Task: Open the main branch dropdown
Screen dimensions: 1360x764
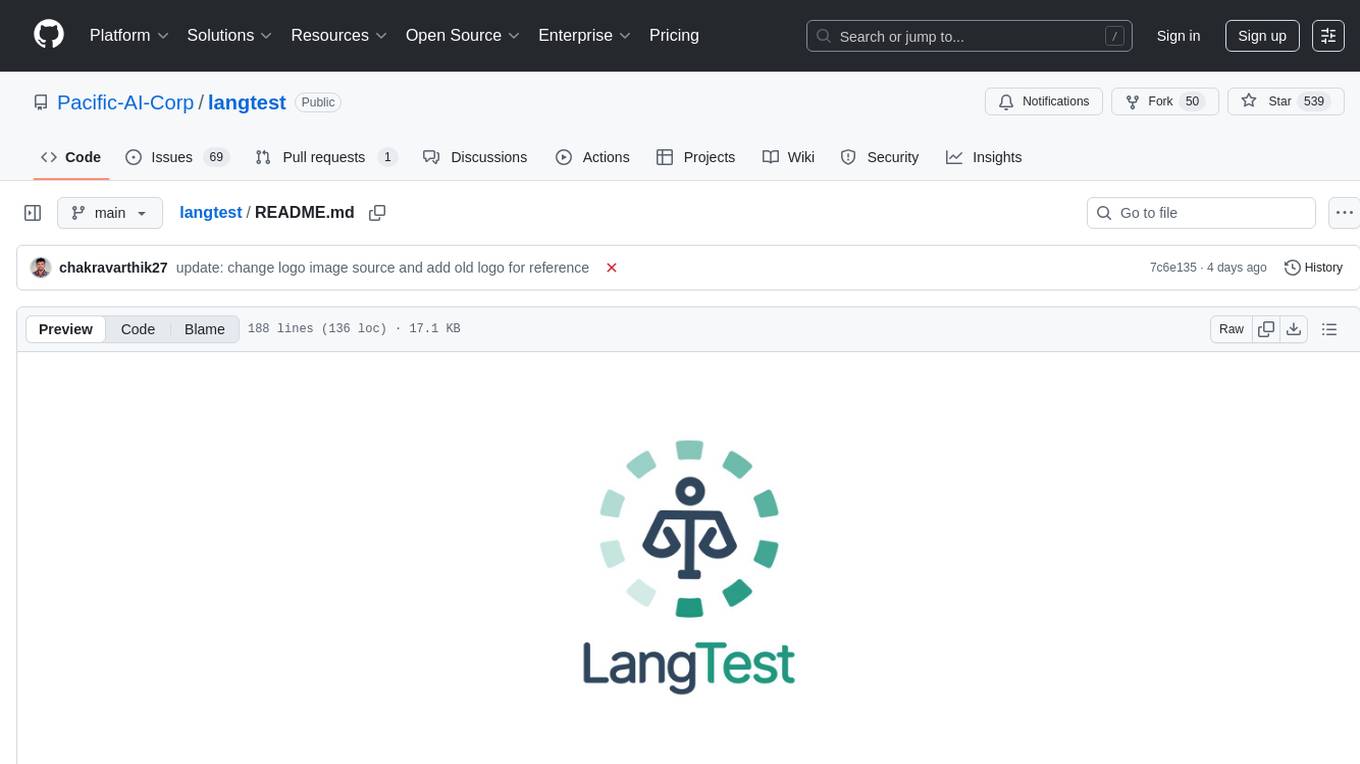Action: 110,213
